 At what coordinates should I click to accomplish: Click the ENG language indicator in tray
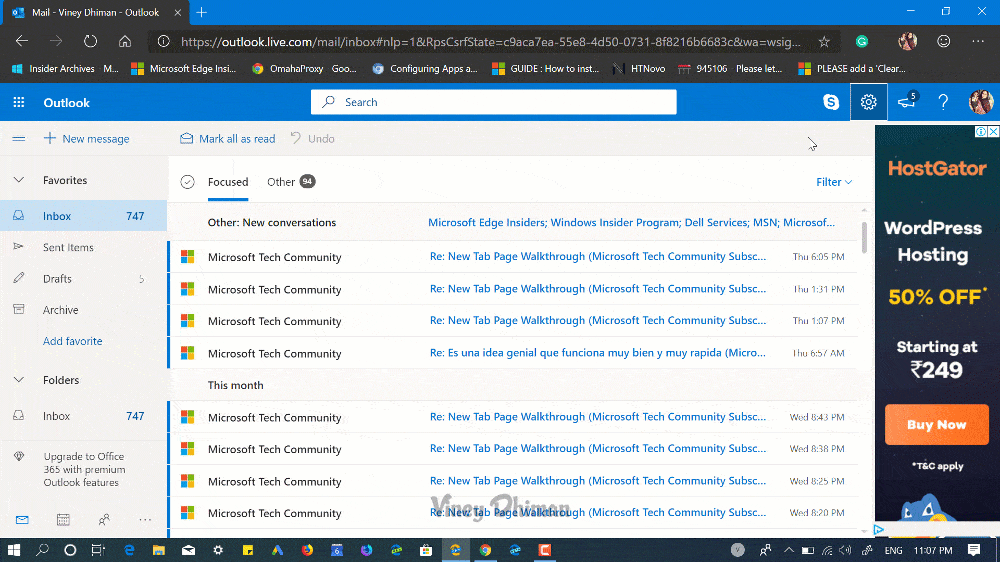click(893, 550)
